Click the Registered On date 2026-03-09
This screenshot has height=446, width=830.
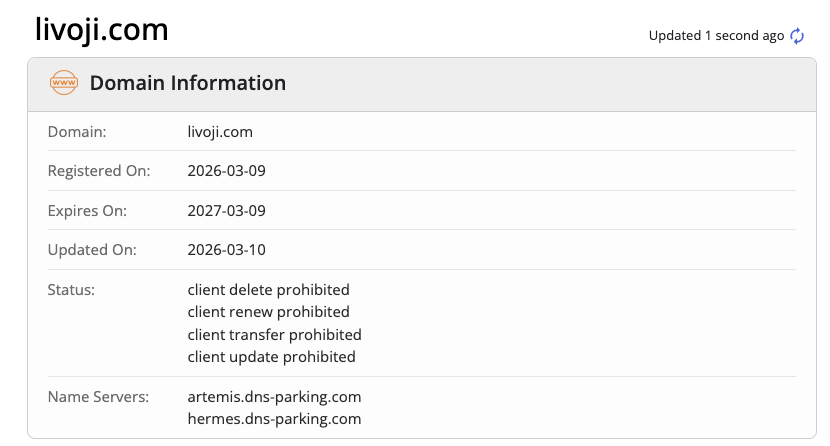227,171
